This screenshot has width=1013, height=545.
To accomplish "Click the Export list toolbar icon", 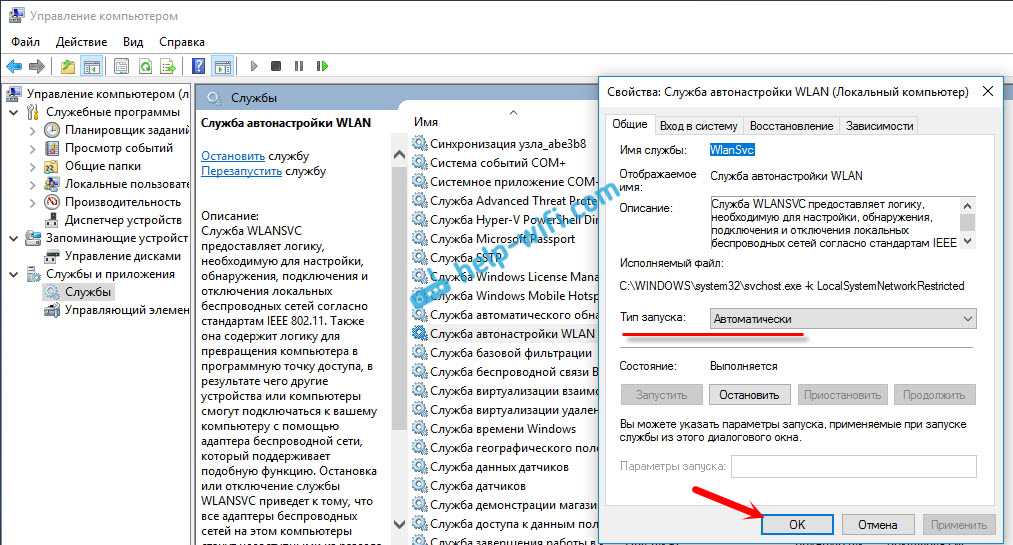I will [x=169, y=66].
